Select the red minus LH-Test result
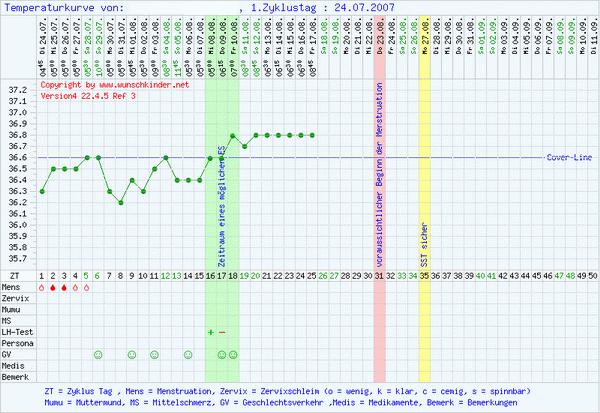 (222, 332)
